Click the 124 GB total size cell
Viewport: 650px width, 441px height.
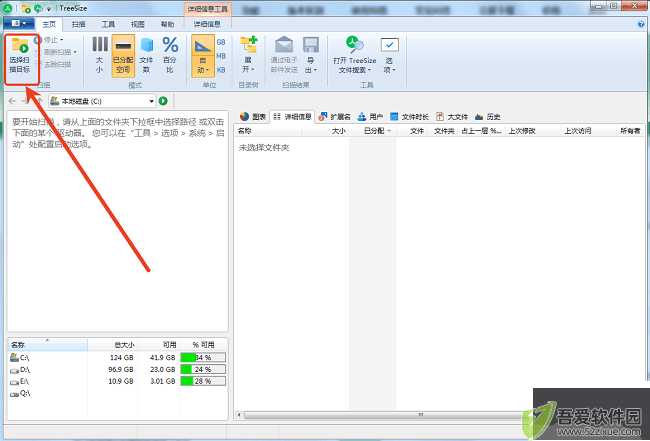122,357
